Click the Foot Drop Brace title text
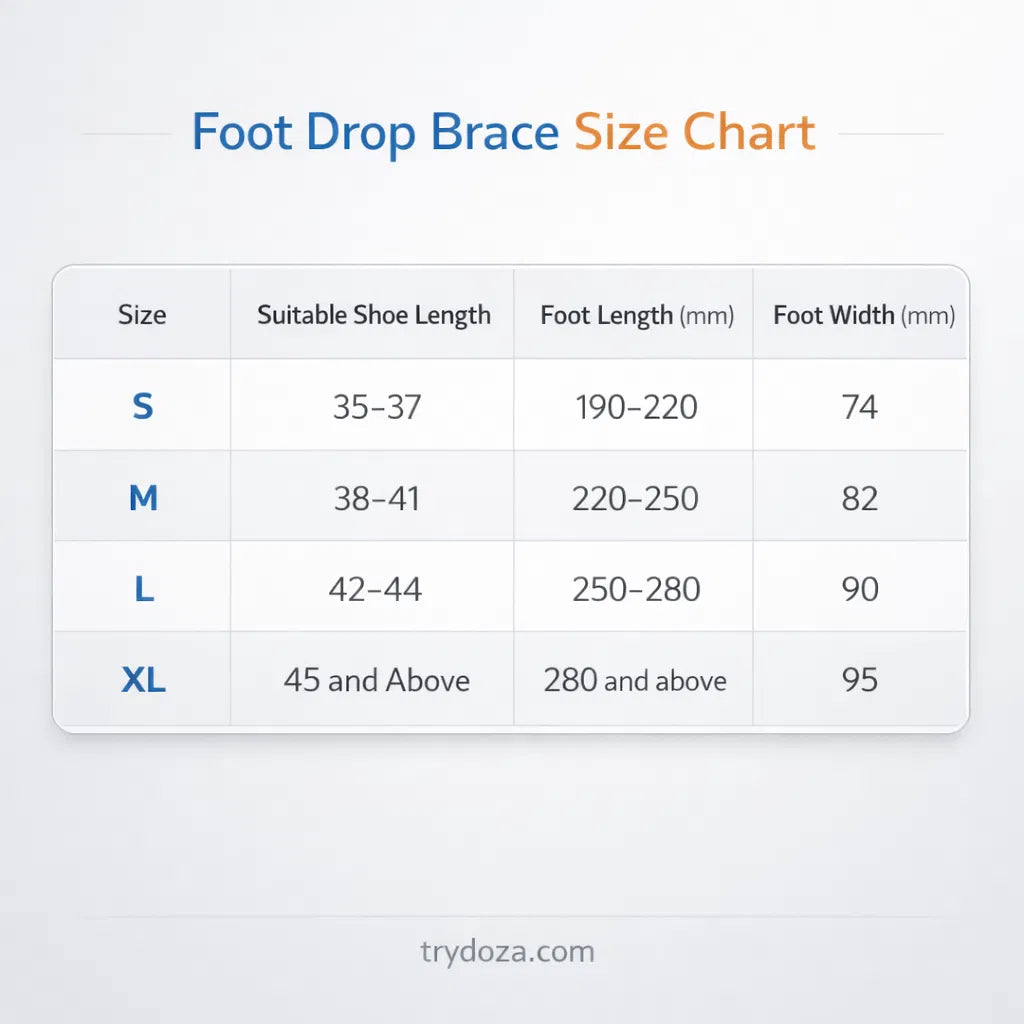The height and width of the screenshot is (1024, 1024). tap(375, 133)
